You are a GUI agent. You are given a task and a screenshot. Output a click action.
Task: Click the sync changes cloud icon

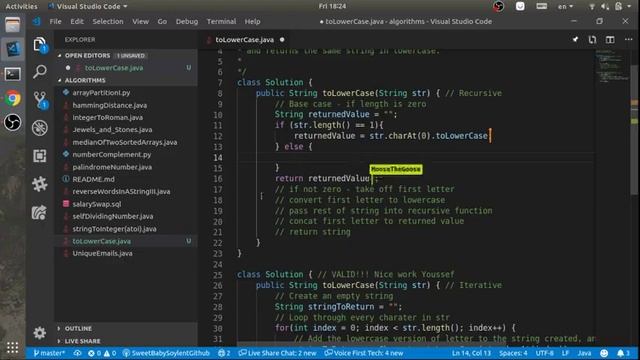pos(77,353)
